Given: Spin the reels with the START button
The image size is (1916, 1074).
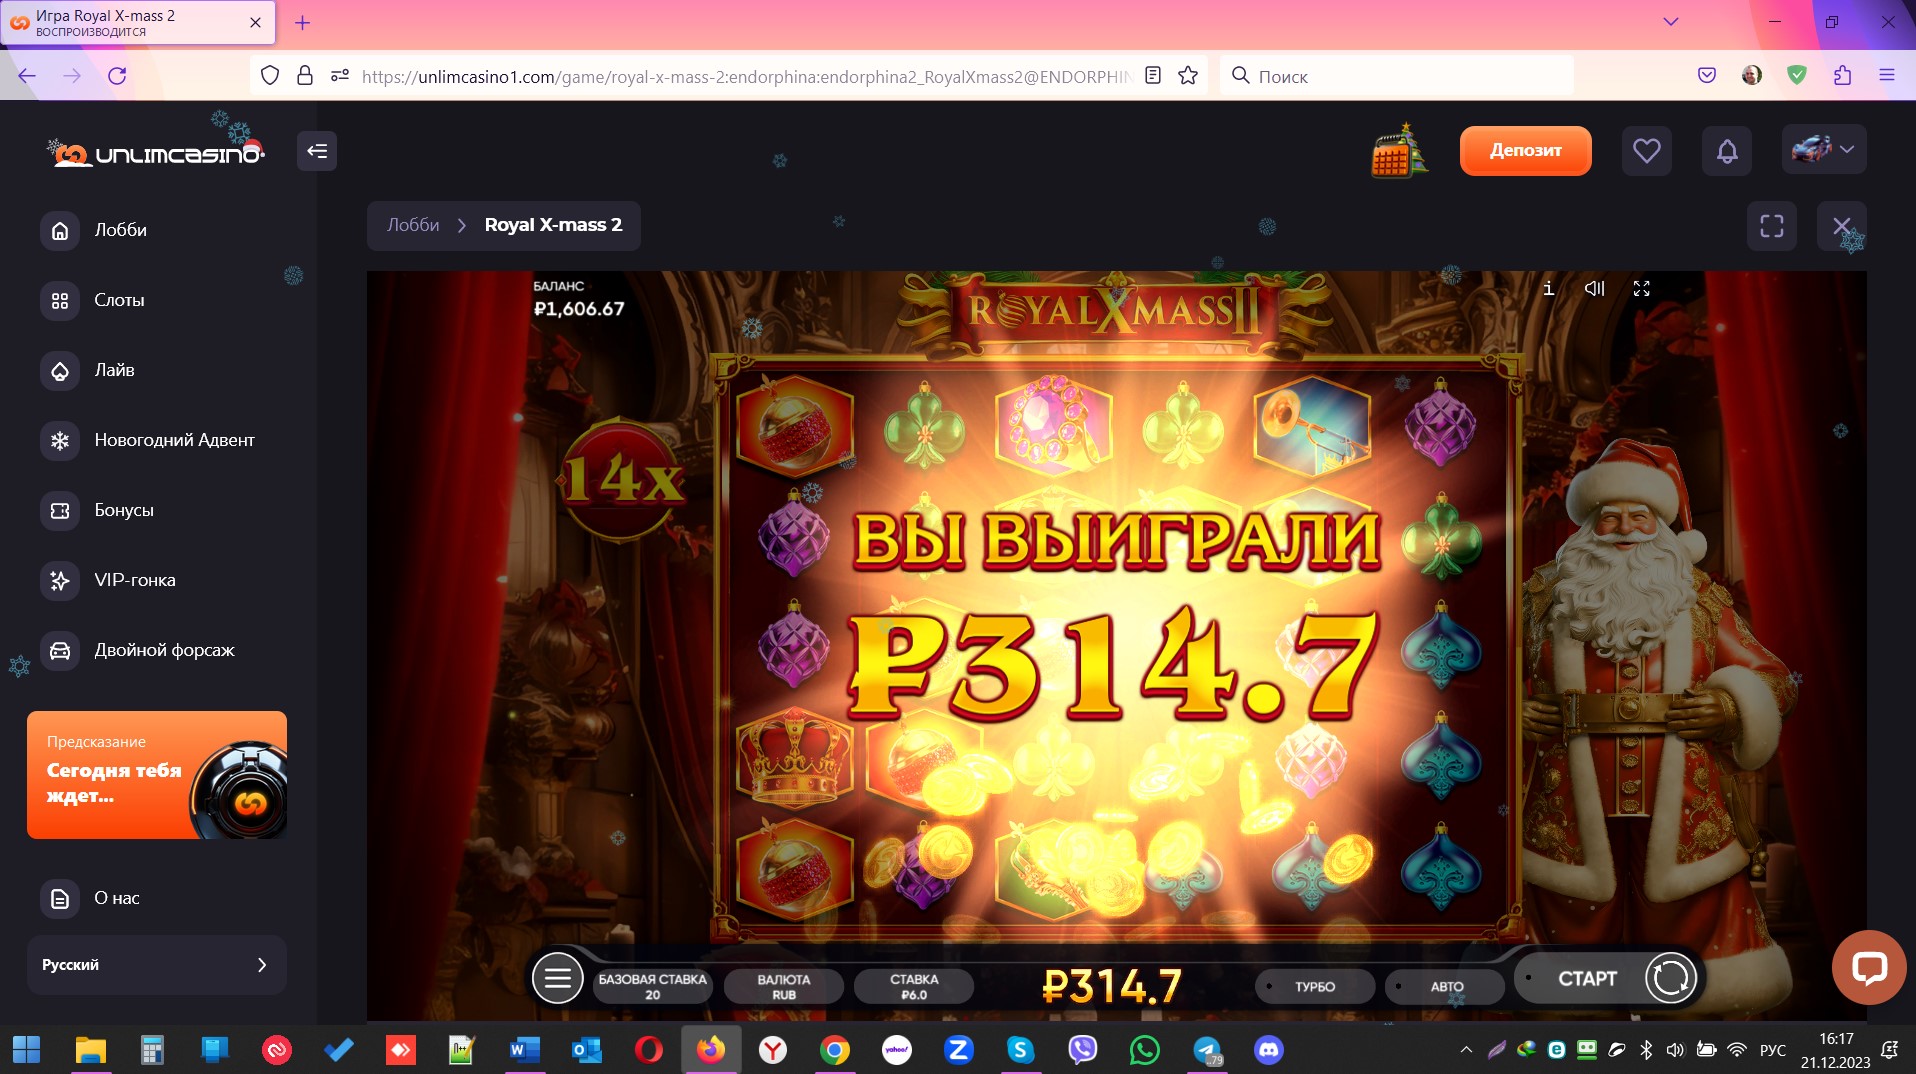Looking at the screenshot, I should (1608, 978).
